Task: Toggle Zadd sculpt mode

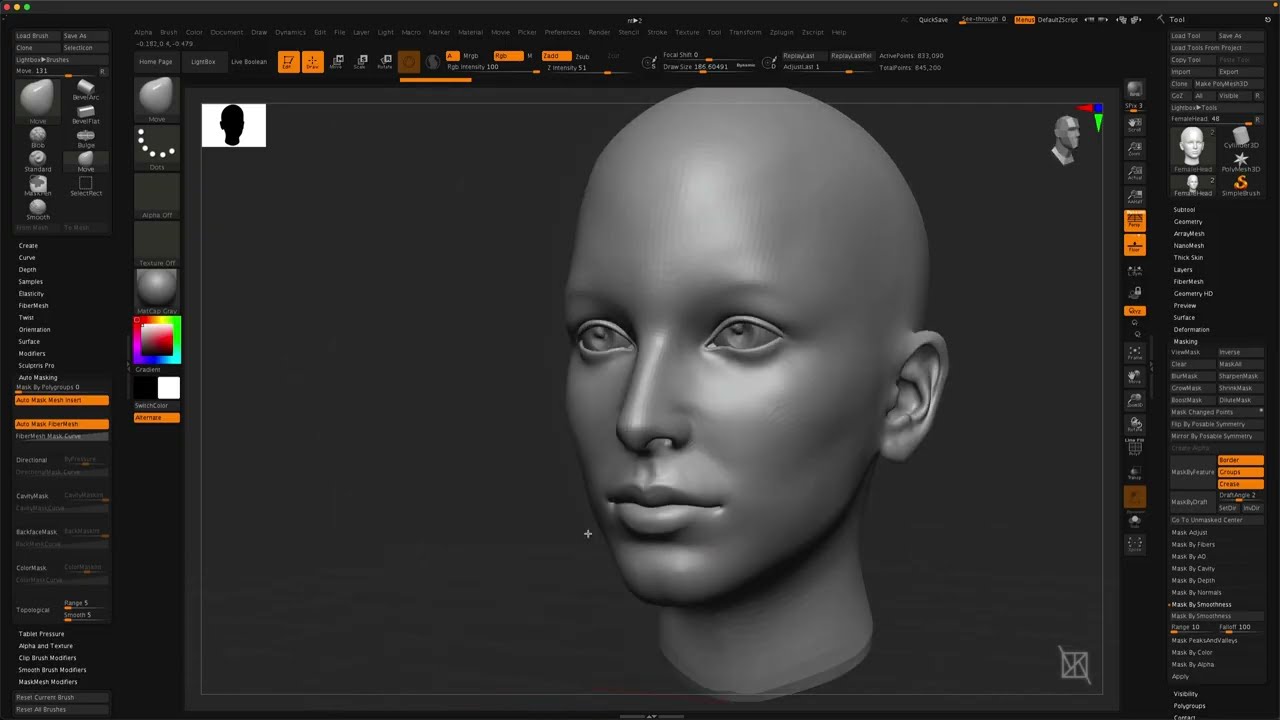Action: pyautogui.click(x=556, y=56)
